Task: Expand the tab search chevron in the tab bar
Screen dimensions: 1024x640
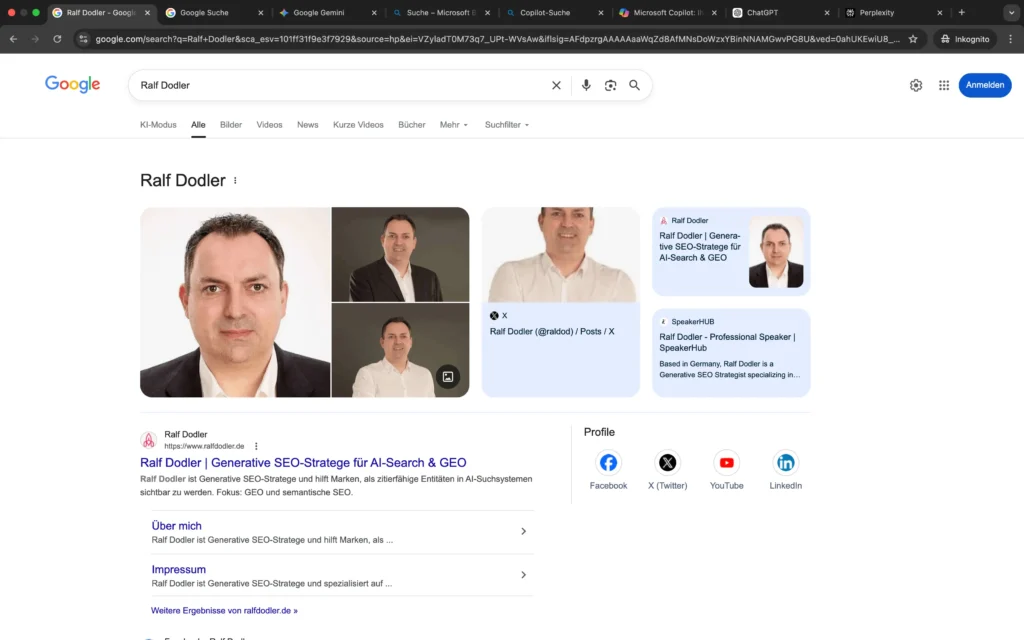Action: coord(1011,13)
